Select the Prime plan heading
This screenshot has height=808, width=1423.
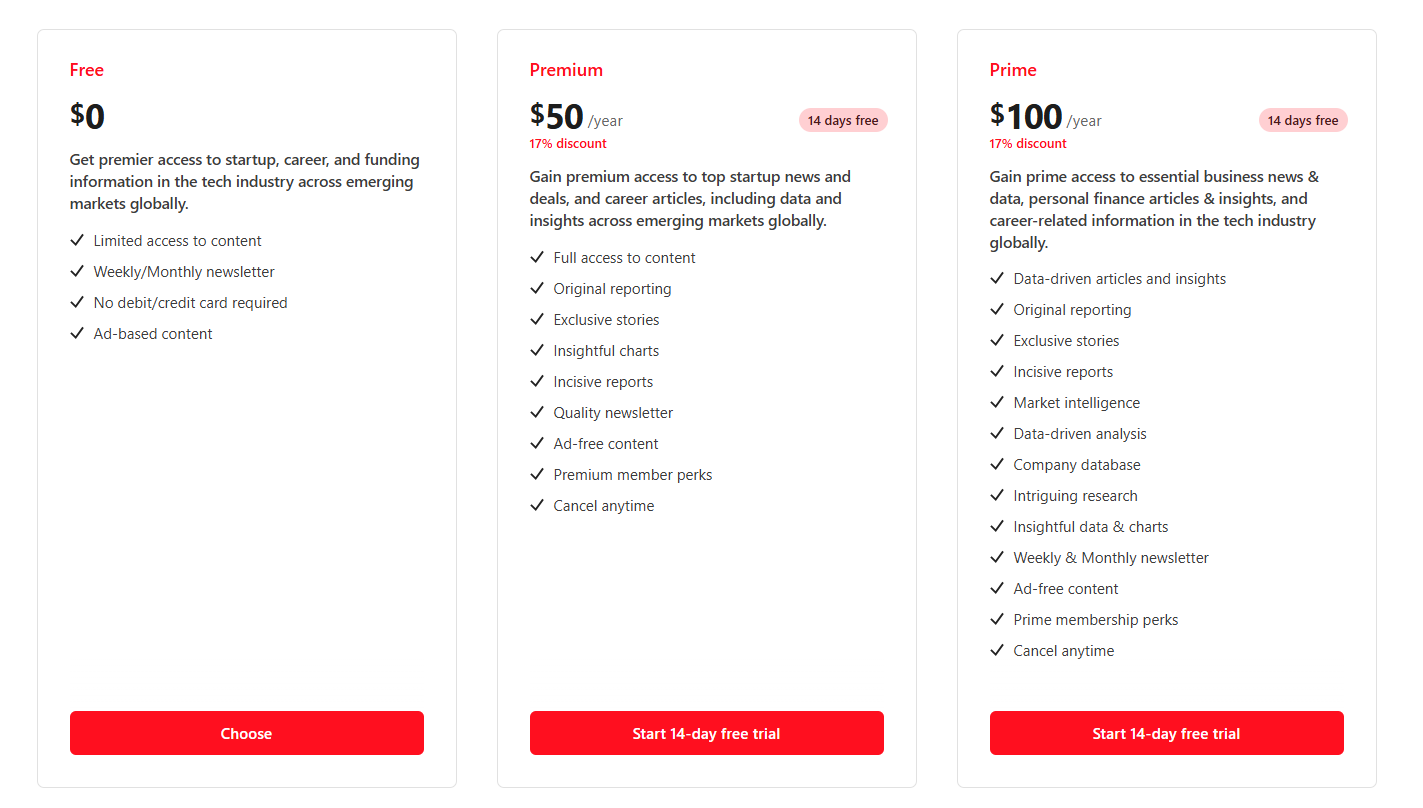pyautogui.click(x=1013, y=70)
